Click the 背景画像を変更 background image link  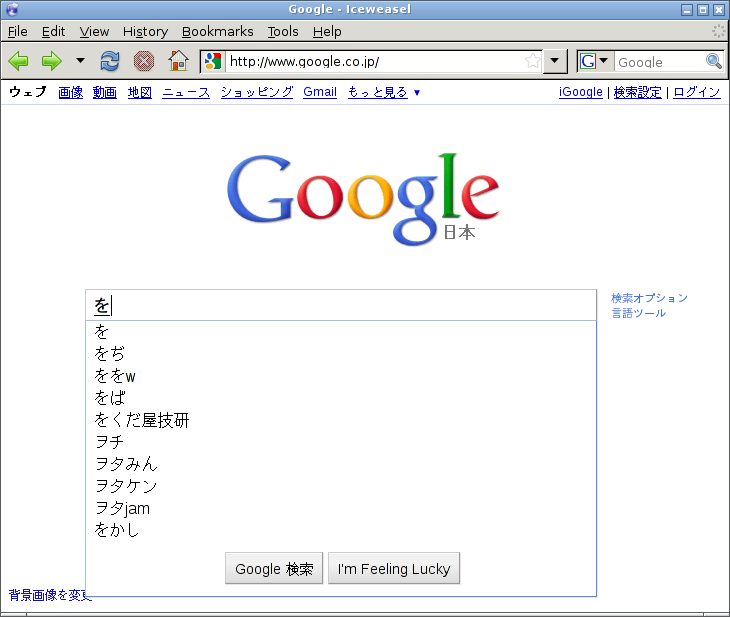50,595
